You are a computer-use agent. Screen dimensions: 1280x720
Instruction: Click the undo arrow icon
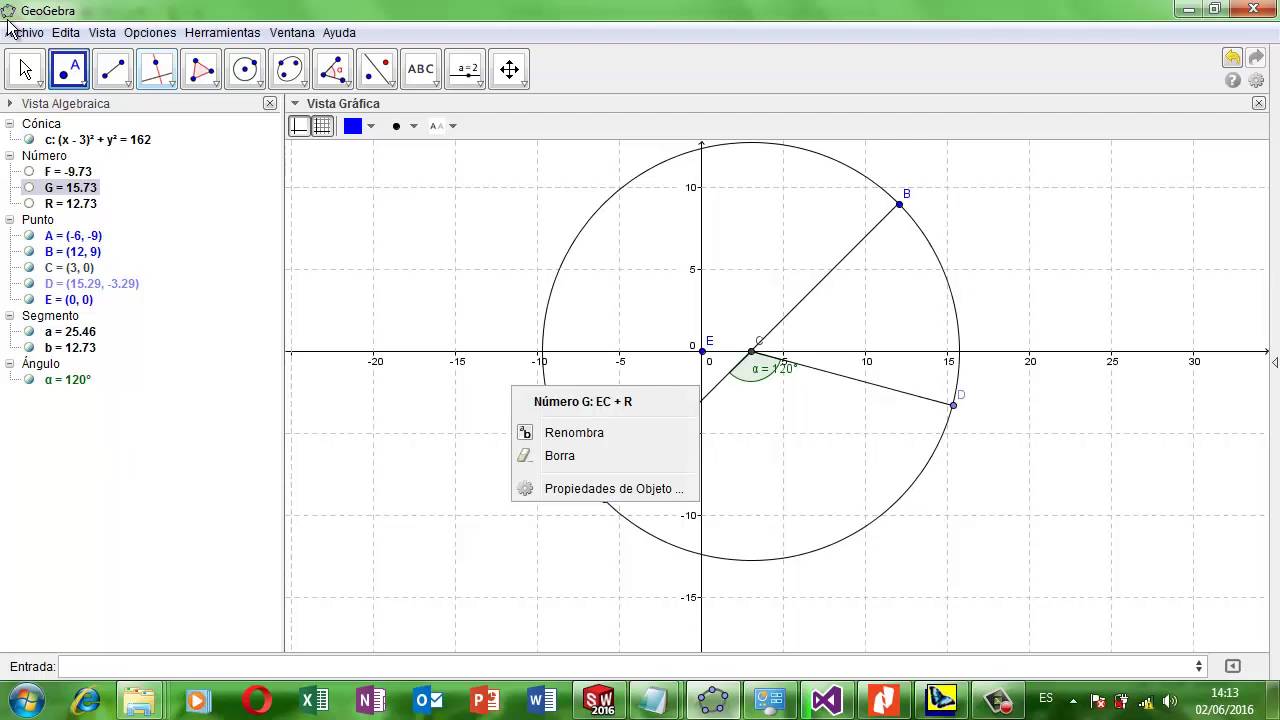[x=1232, y=58]
